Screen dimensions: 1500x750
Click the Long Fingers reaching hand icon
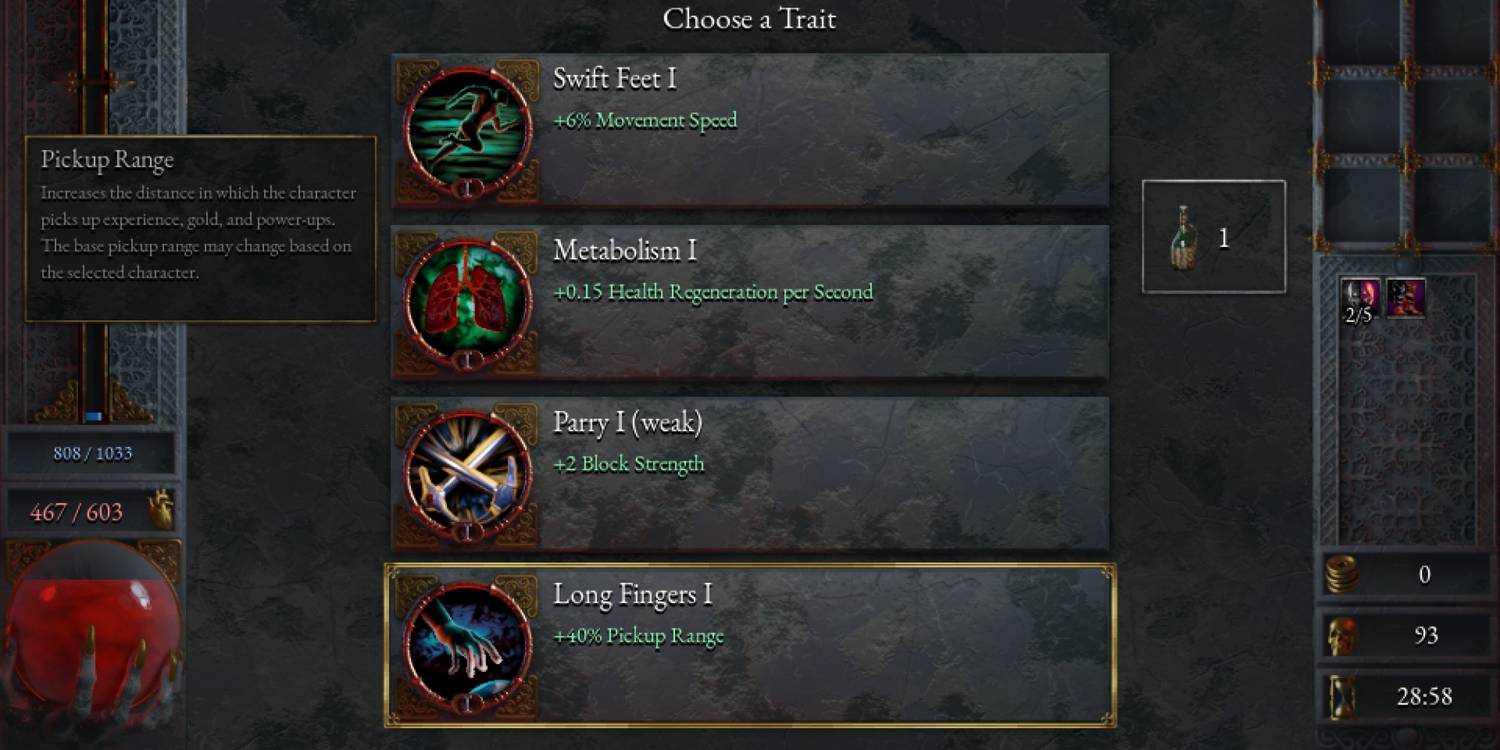[467, 646]
